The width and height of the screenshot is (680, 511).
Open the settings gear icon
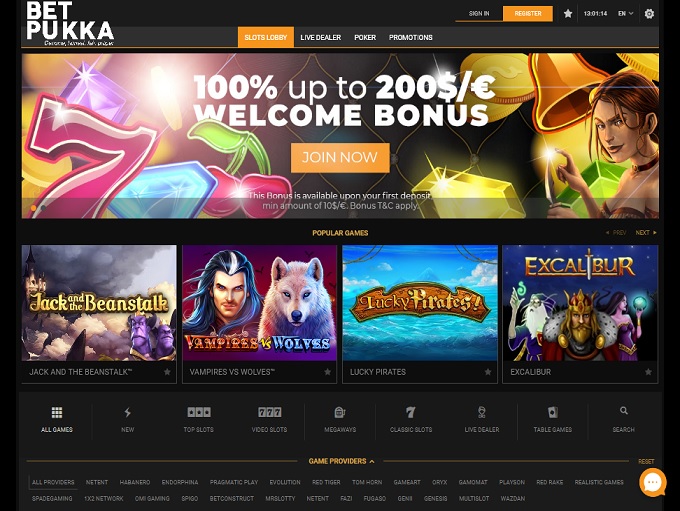(649, 14)
